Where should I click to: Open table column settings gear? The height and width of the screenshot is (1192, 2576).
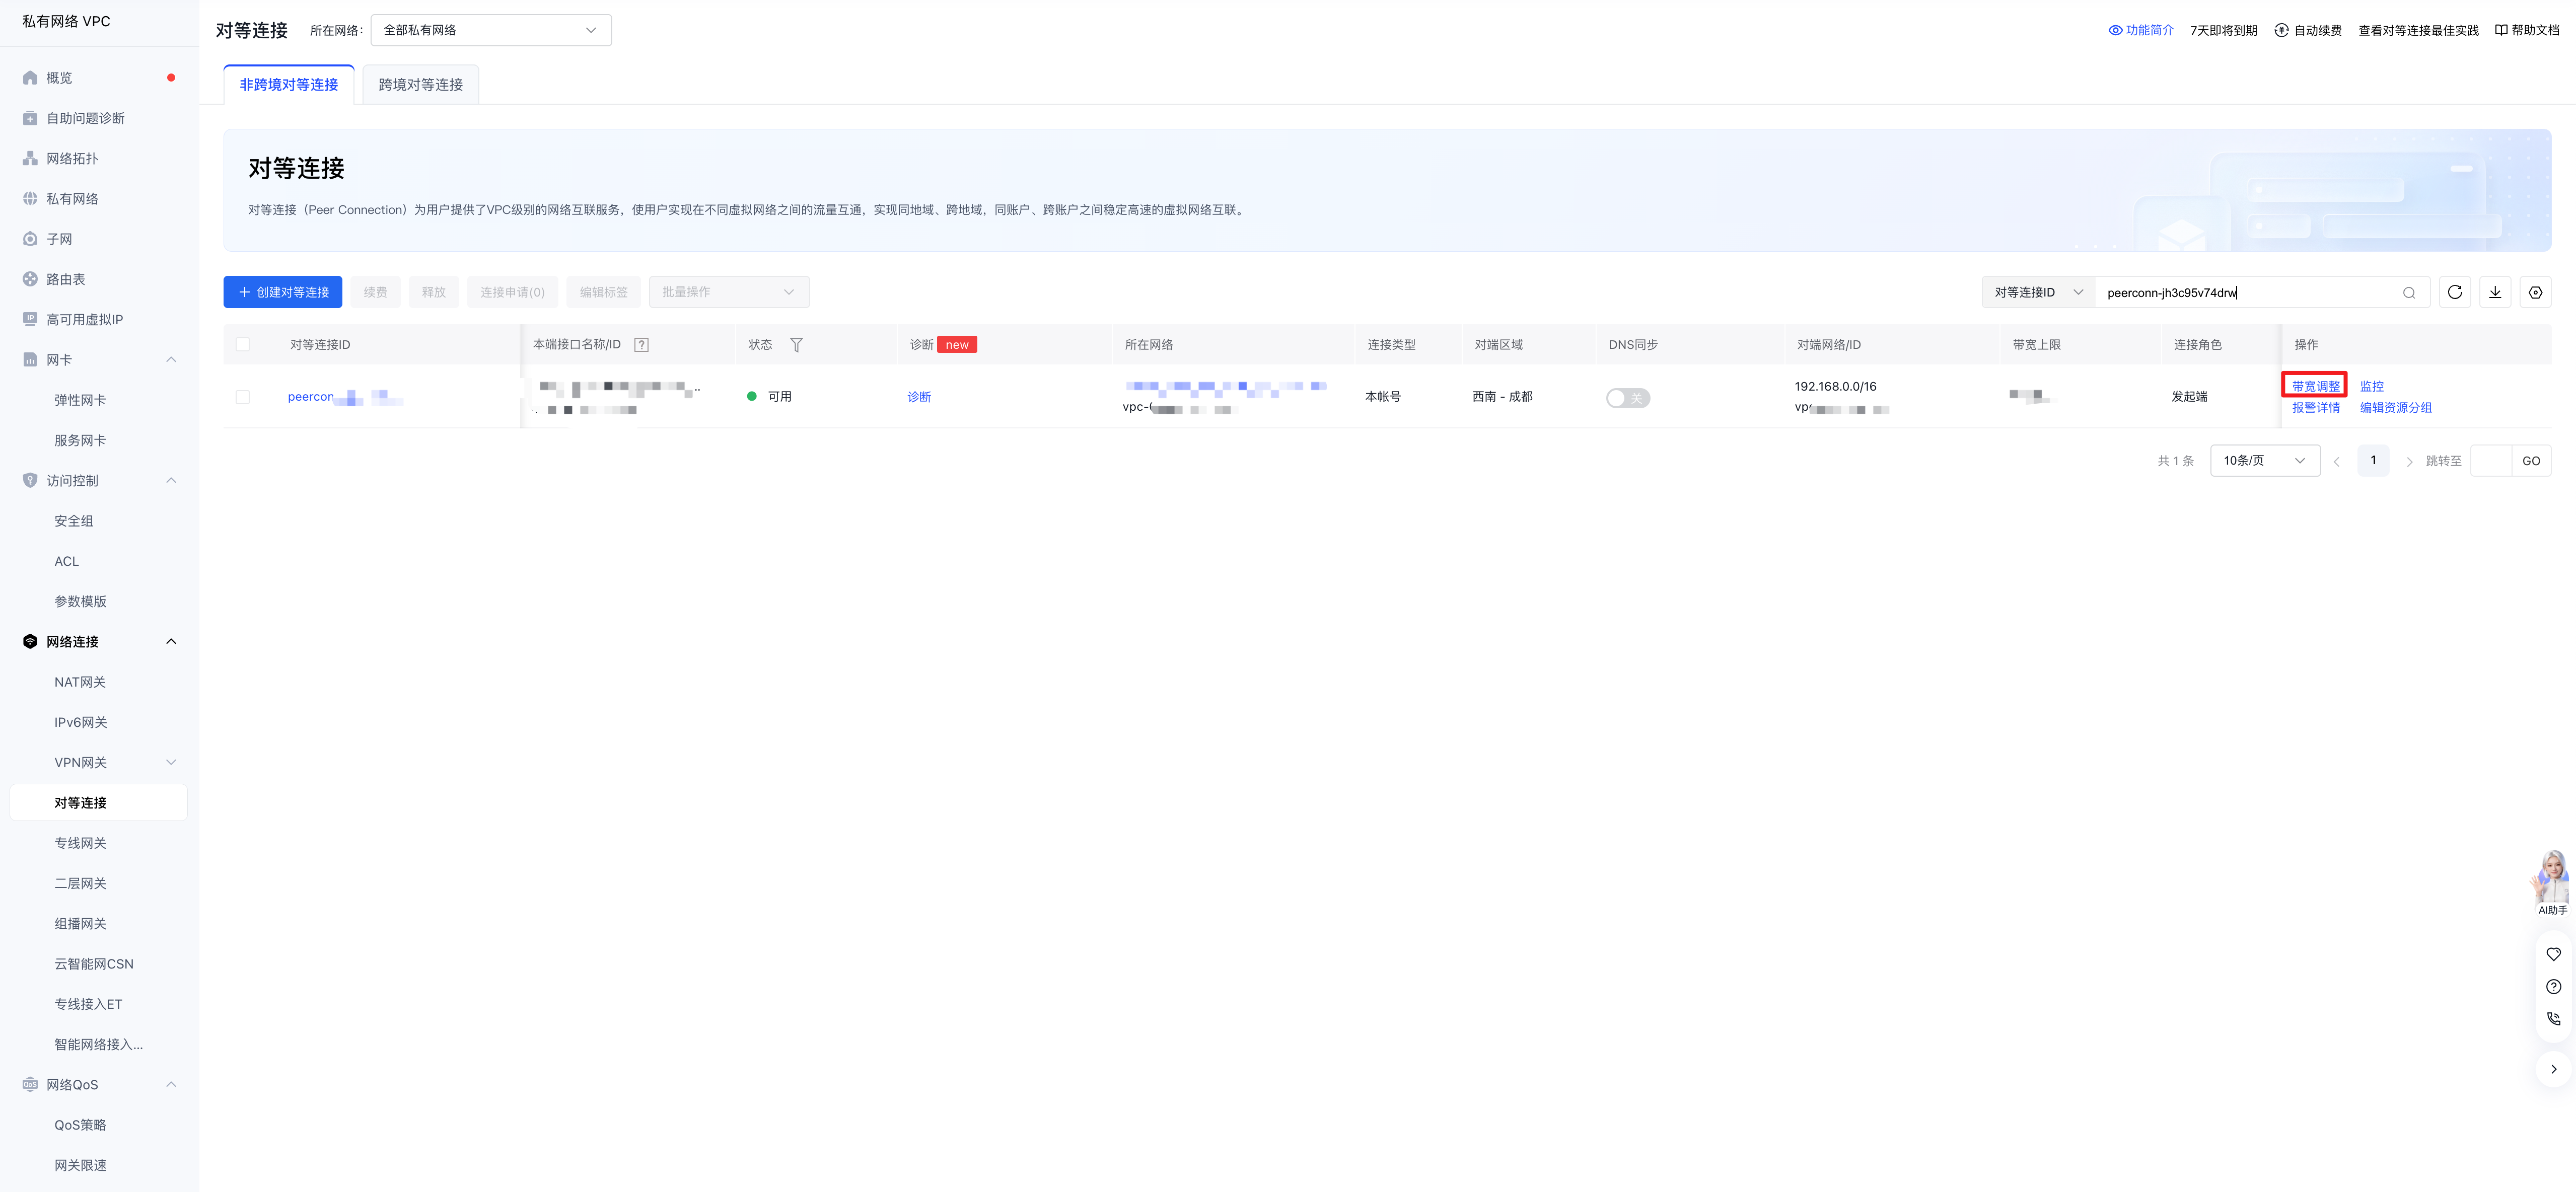click(x=2535, y=292)
